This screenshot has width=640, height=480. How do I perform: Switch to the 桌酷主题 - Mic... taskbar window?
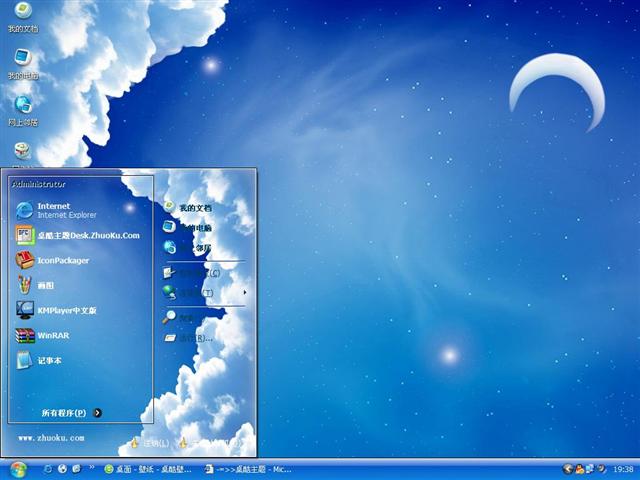coord(249,469)
